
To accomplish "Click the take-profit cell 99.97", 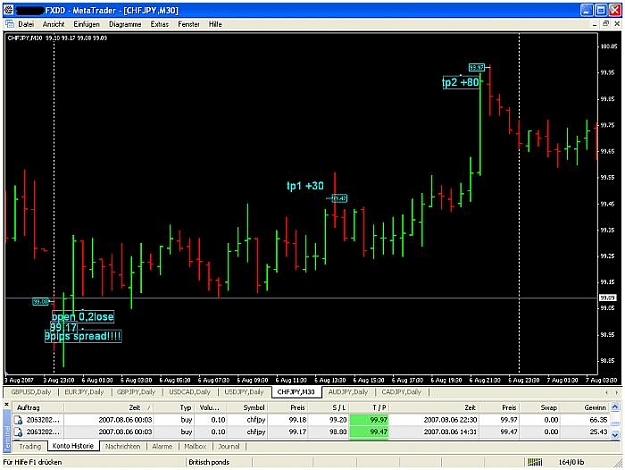I will tap(369, 420).
